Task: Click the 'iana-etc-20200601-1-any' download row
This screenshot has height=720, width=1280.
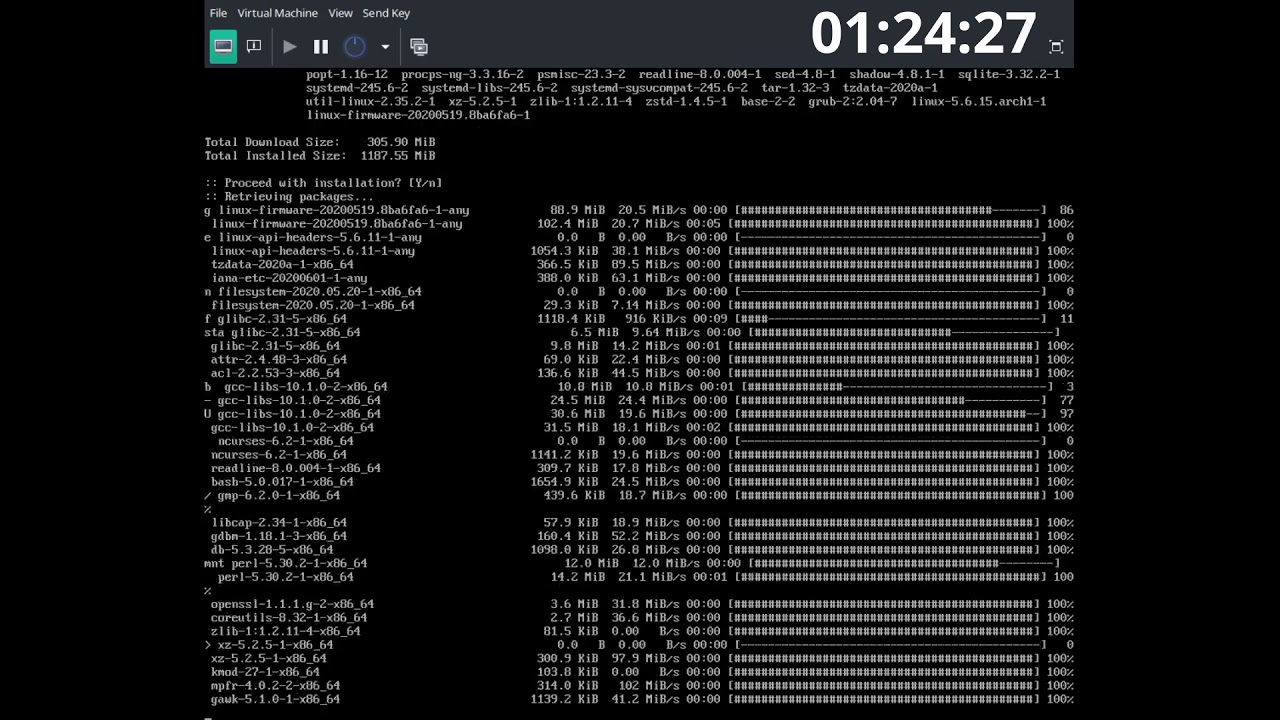Action: click(642, 278)
